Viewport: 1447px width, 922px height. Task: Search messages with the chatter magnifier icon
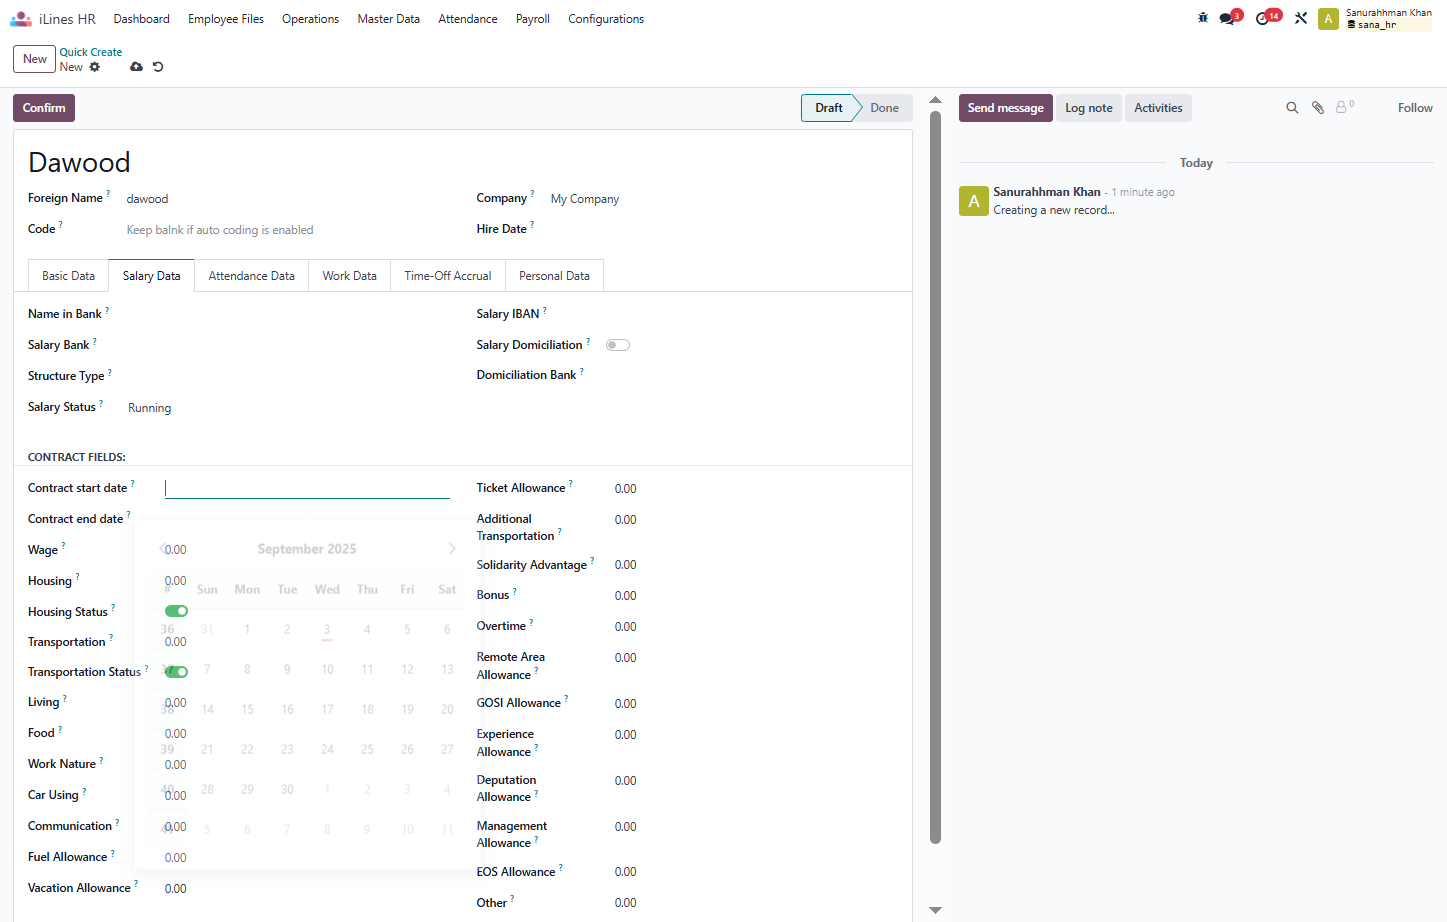[1292, 108]
